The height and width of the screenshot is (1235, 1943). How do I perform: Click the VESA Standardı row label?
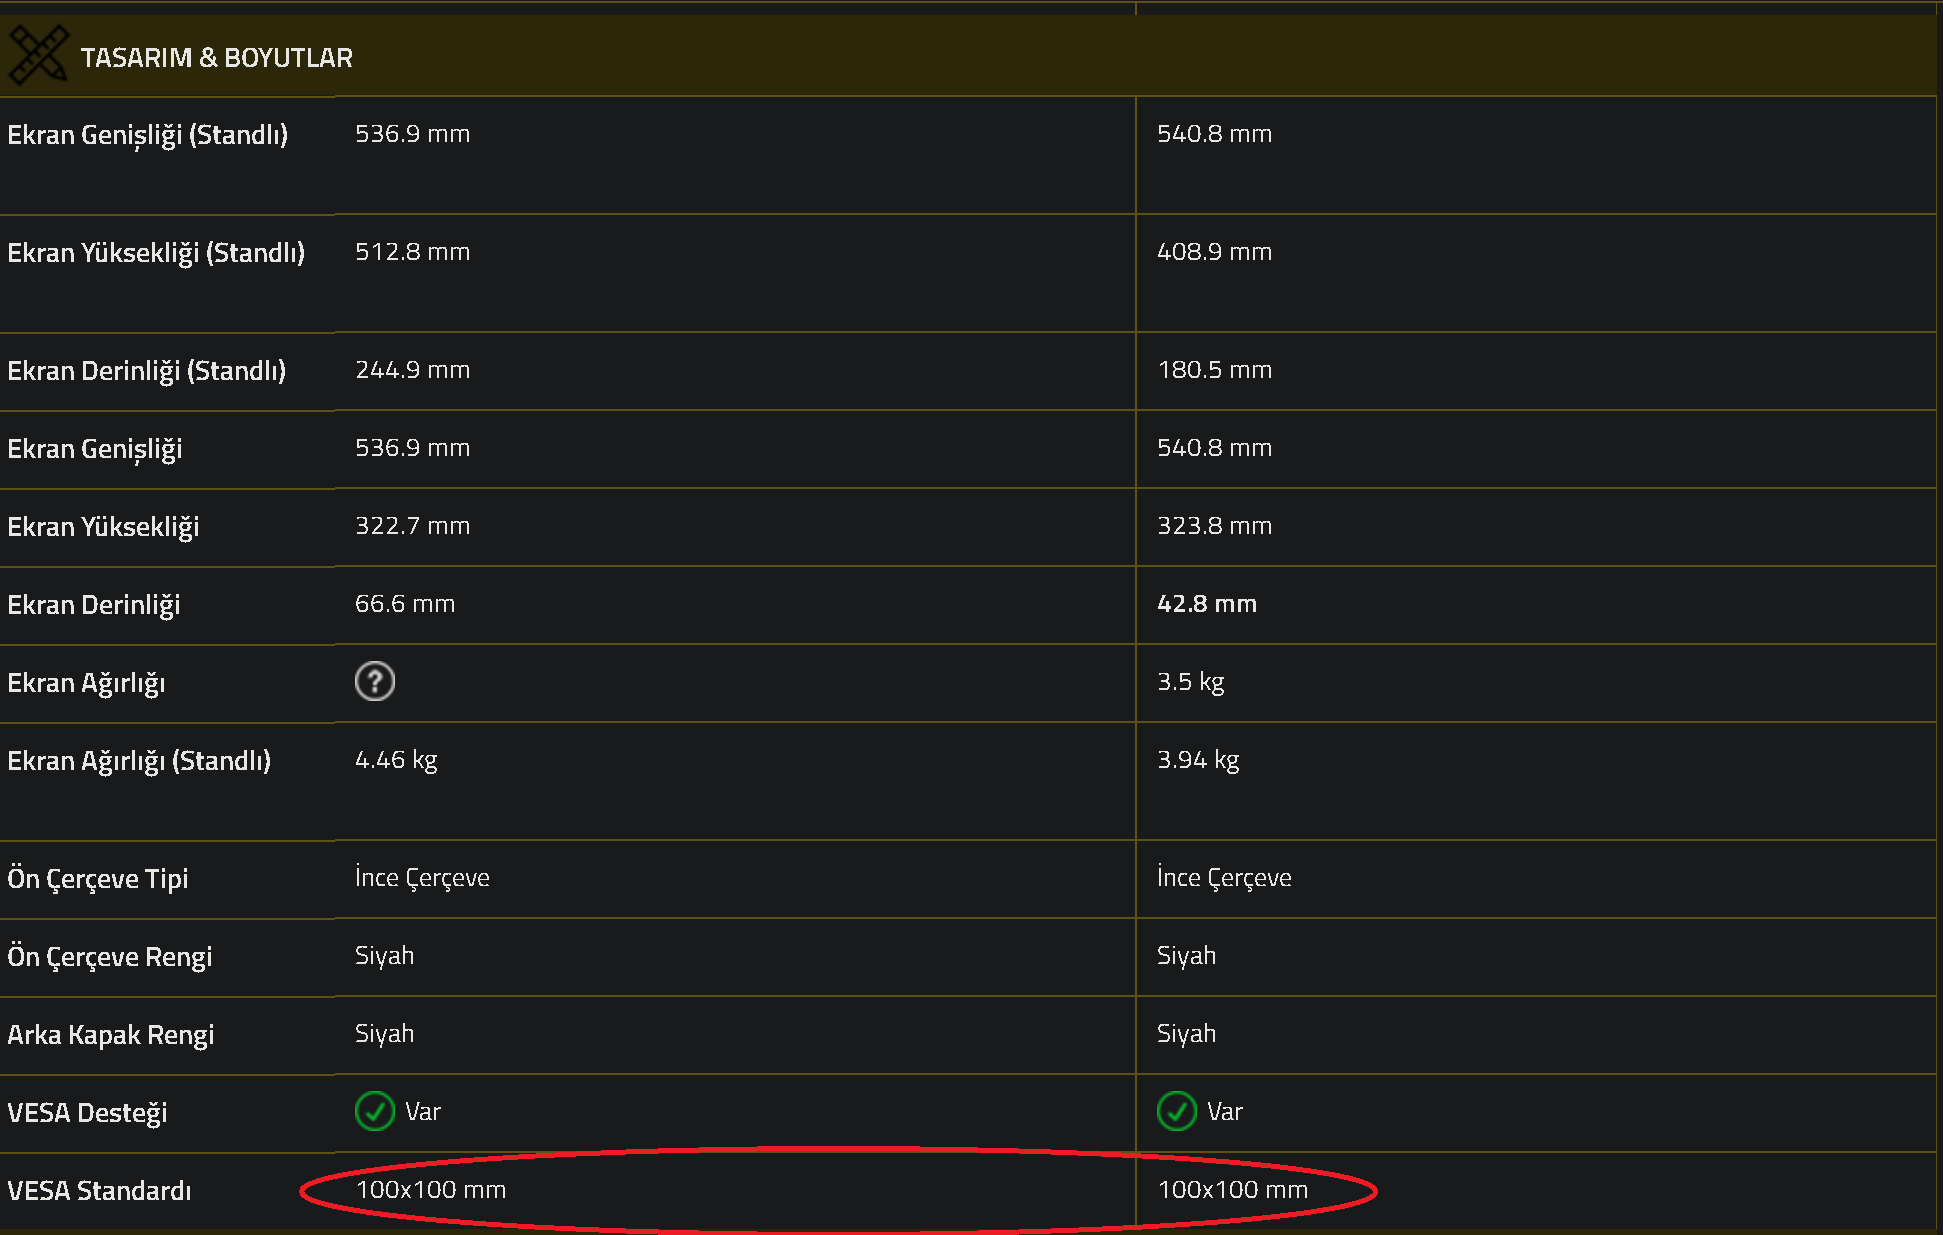click(99, 1191)
